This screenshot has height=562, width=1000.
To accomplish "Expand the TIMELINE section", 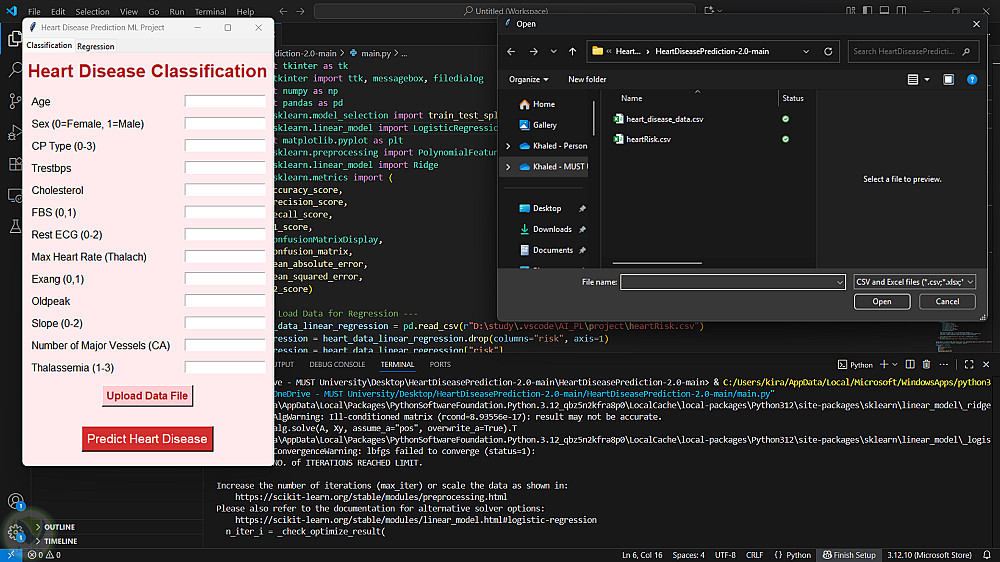I will (59, 541).
